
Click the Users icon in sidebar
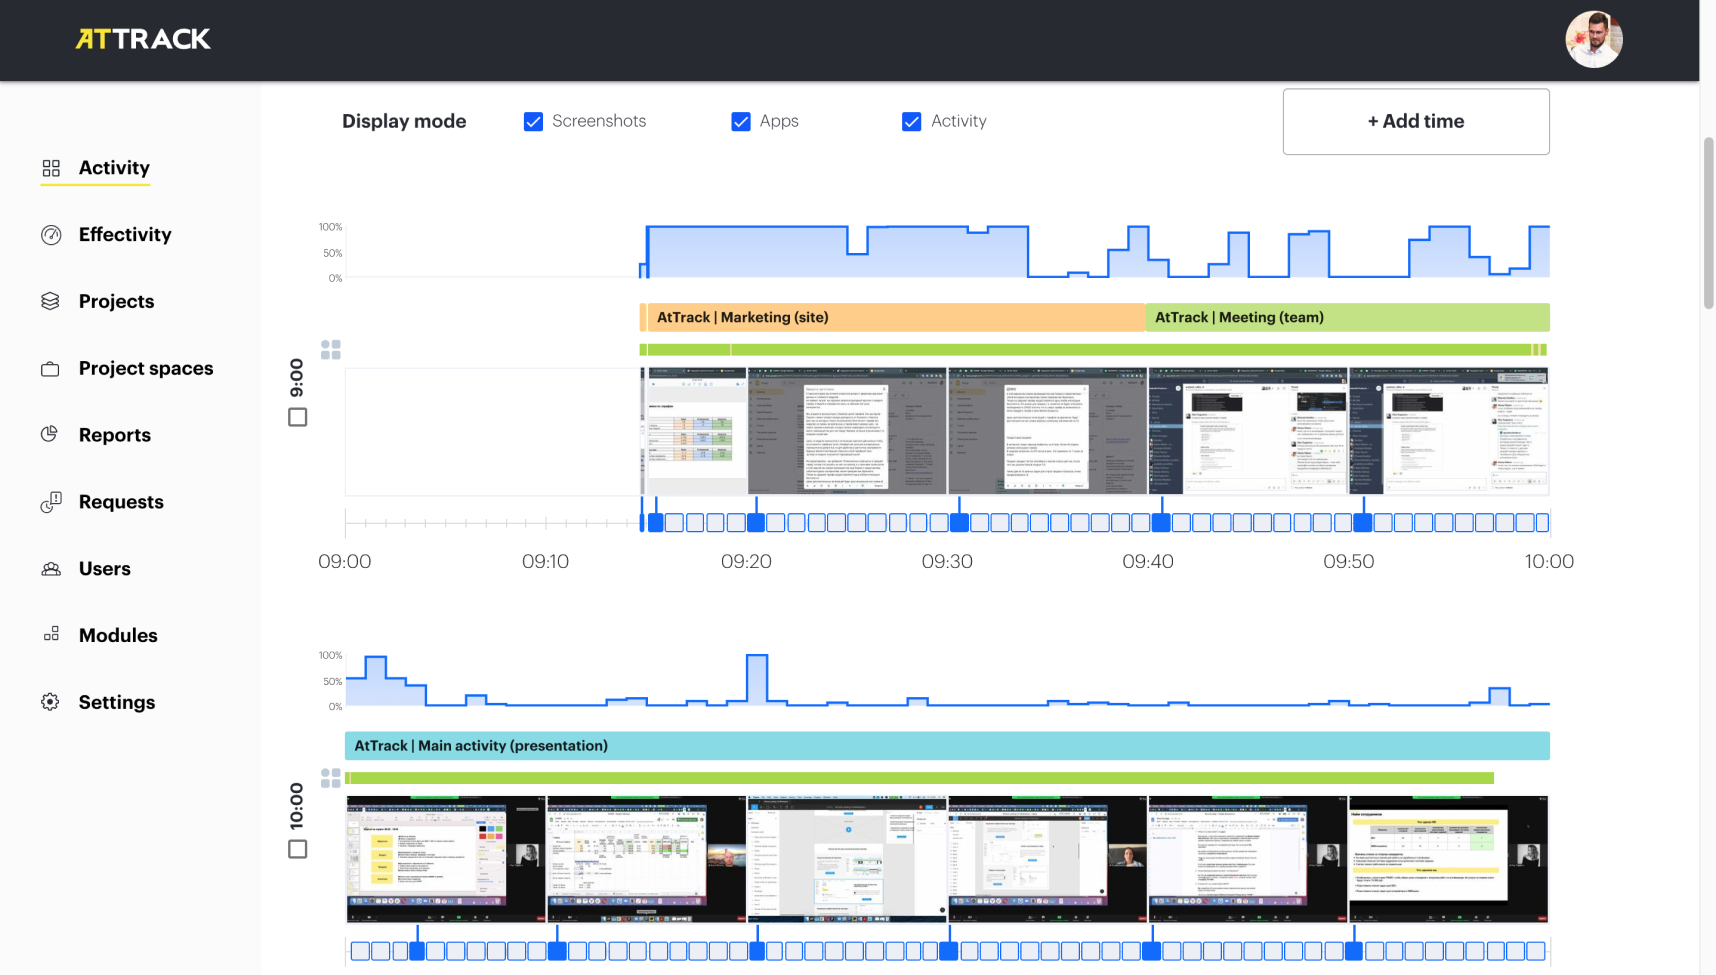51,569
